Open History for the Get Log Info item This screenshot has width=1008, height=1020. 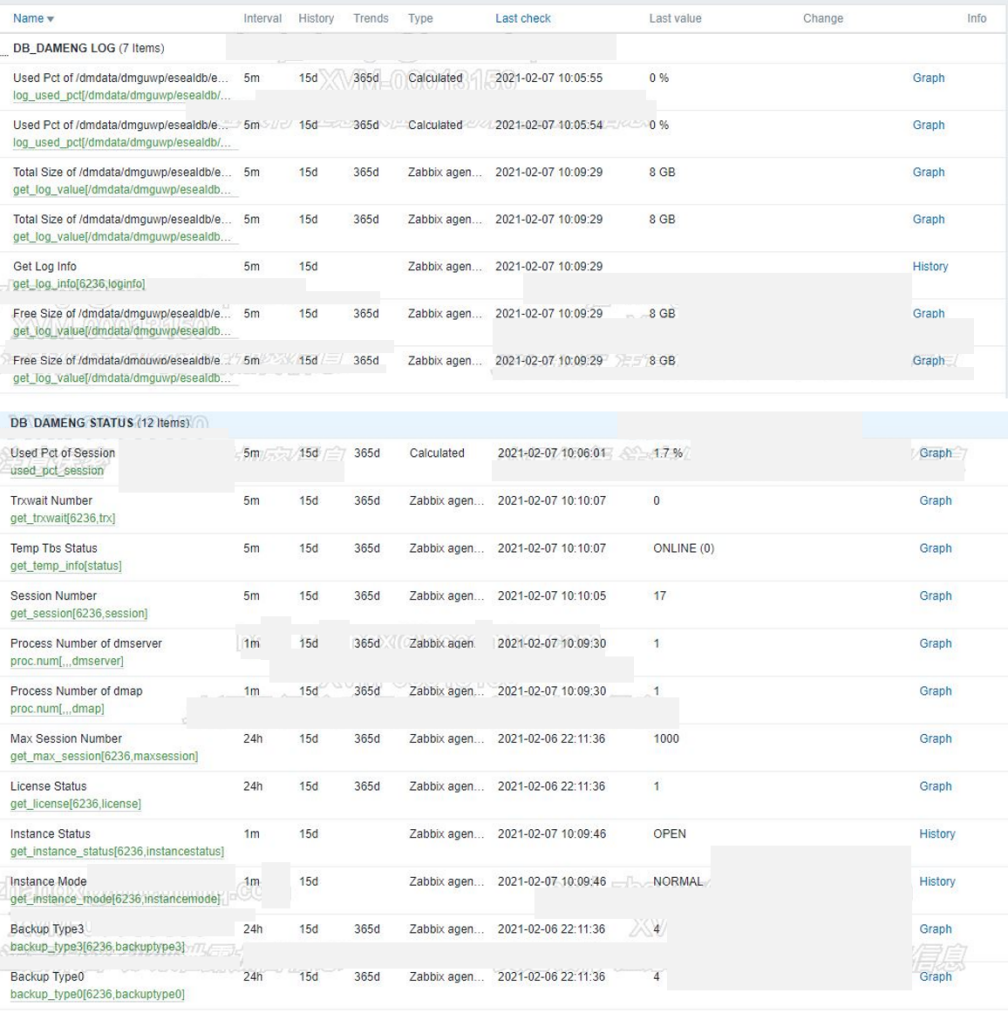coord(930,267)
